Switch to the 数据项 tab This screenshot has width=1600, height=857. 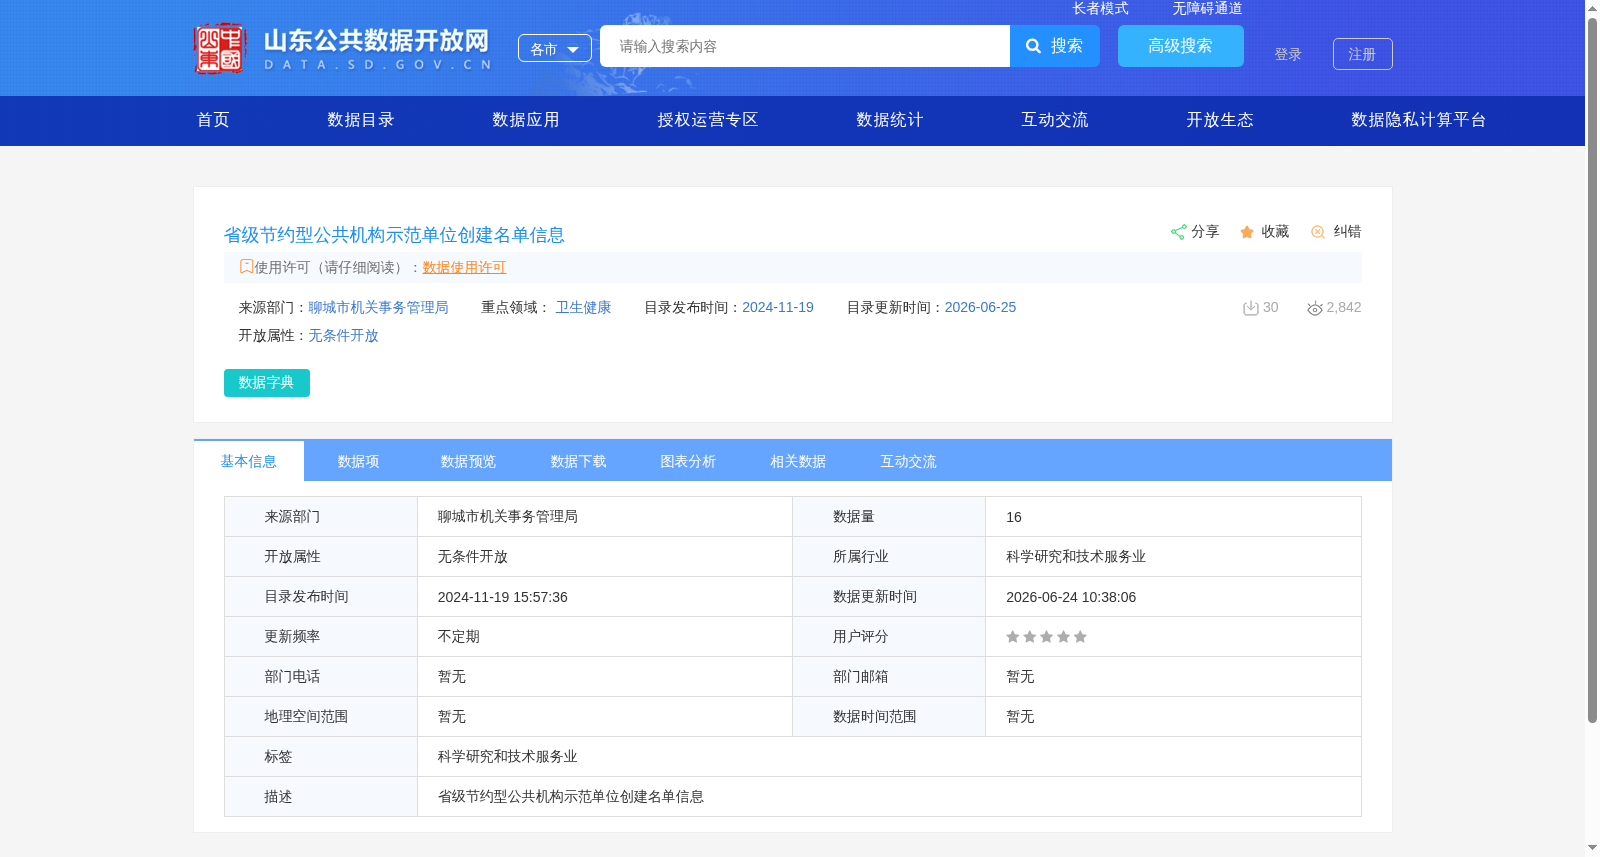point(359,461)
